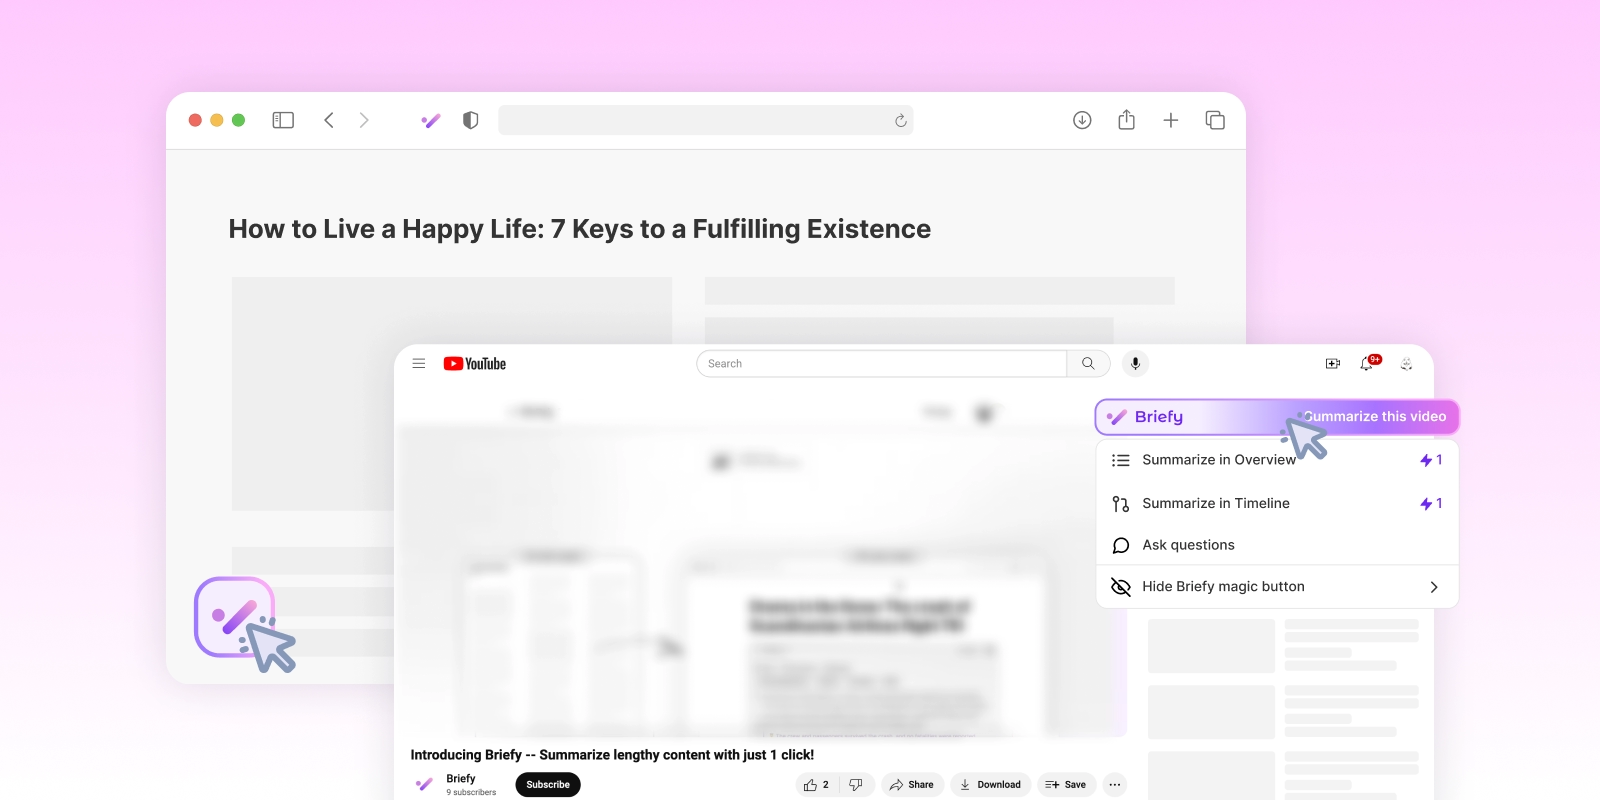Dislike the video with thumbs-down
The image size is (1600, 800).
(x=856, y=785)
